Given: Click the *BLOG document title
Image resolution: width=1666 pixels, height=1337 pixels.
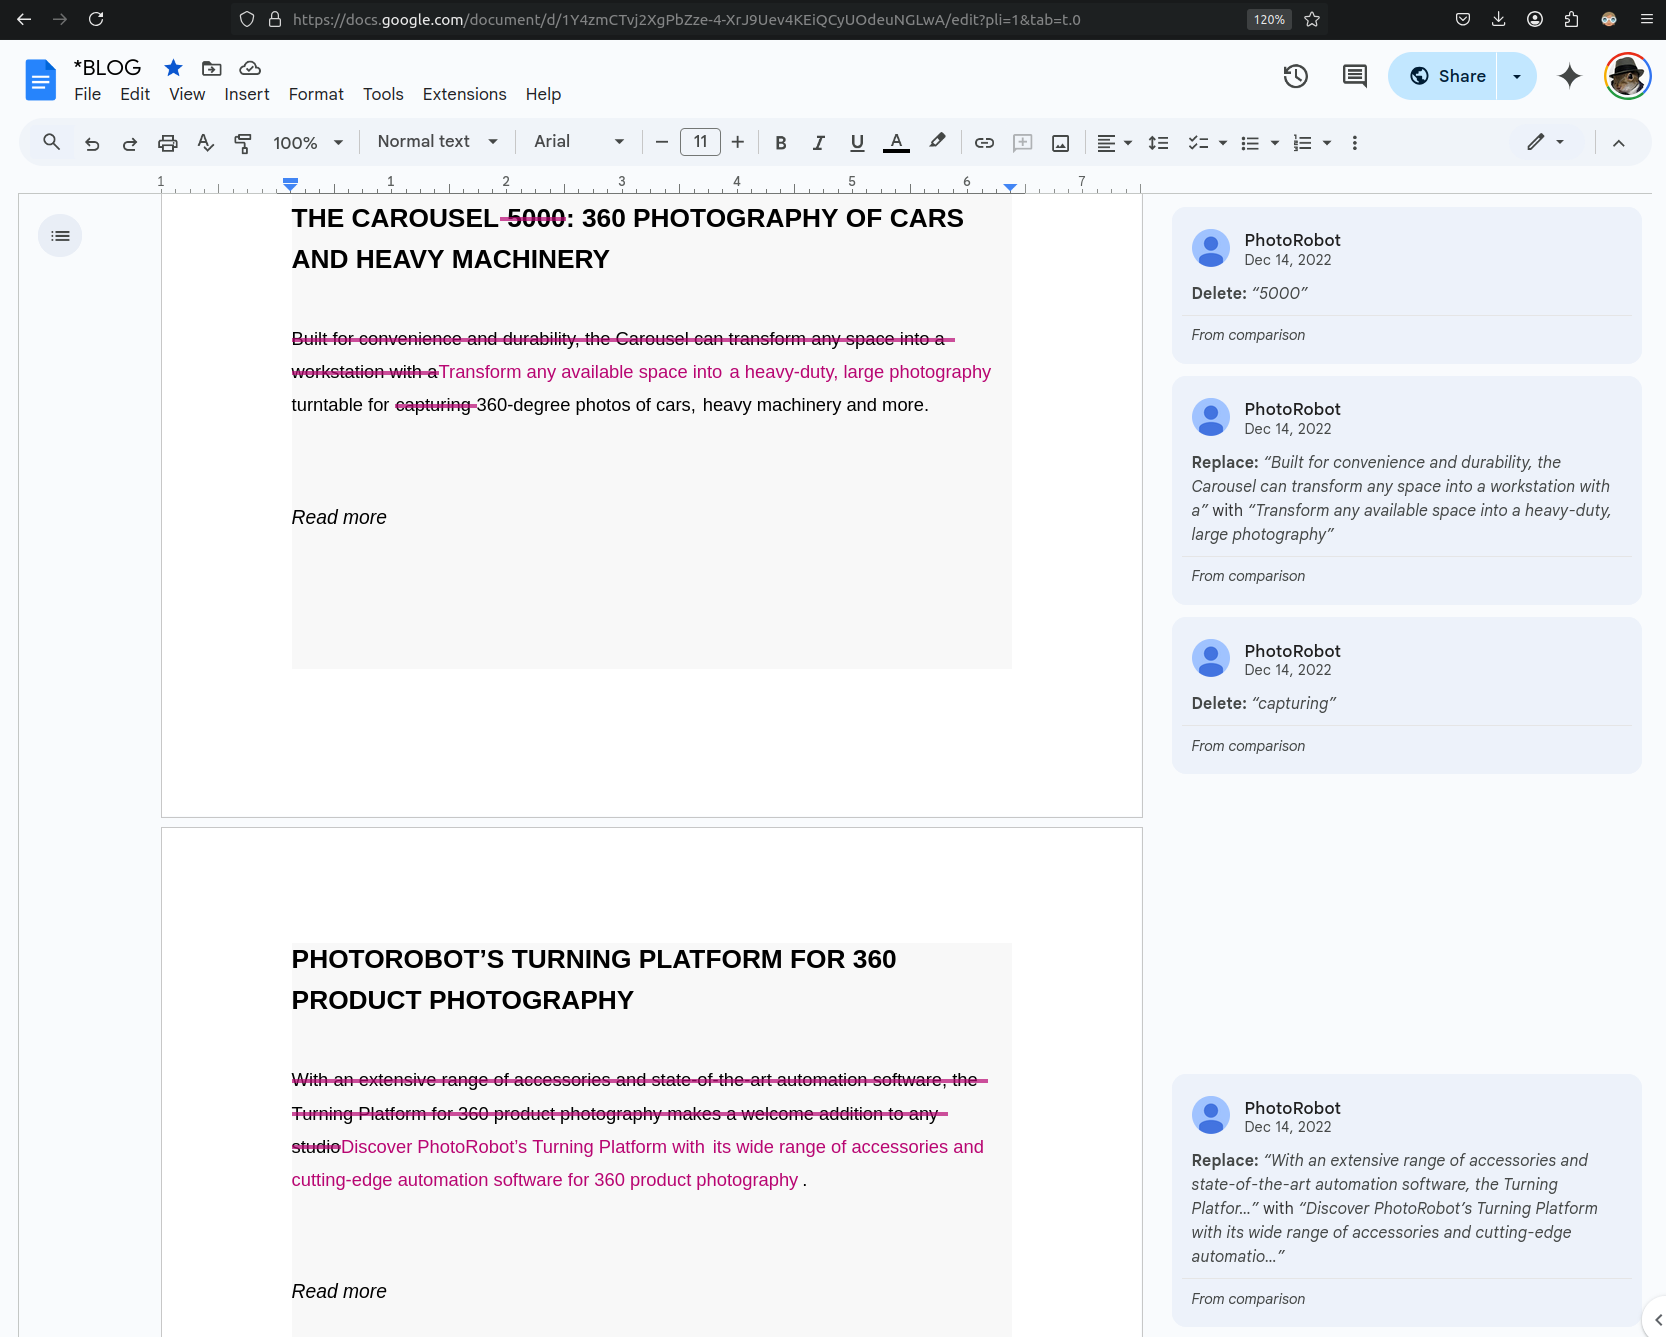Looking at the screenshot, I should click(x=108, y=67).
